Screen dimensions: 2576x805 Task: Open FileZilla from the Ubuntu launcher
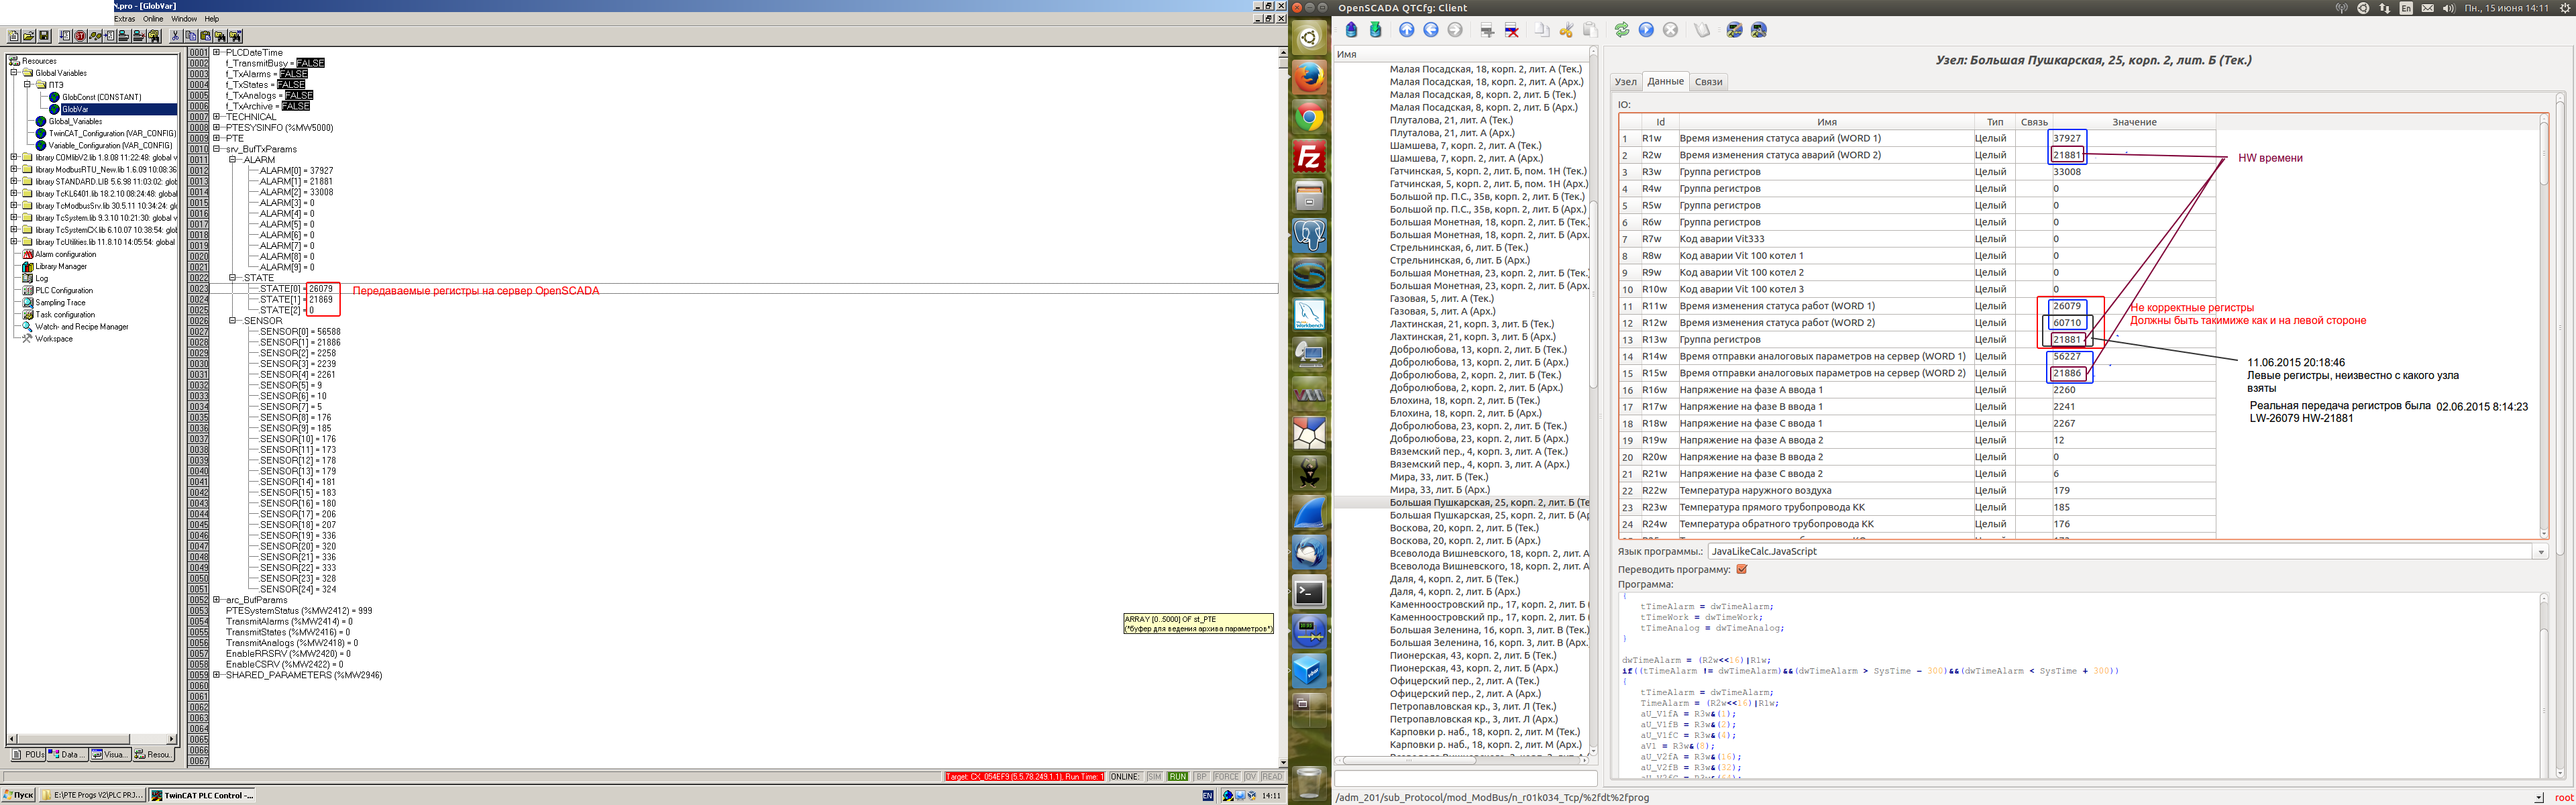[x=1309, y=157]
